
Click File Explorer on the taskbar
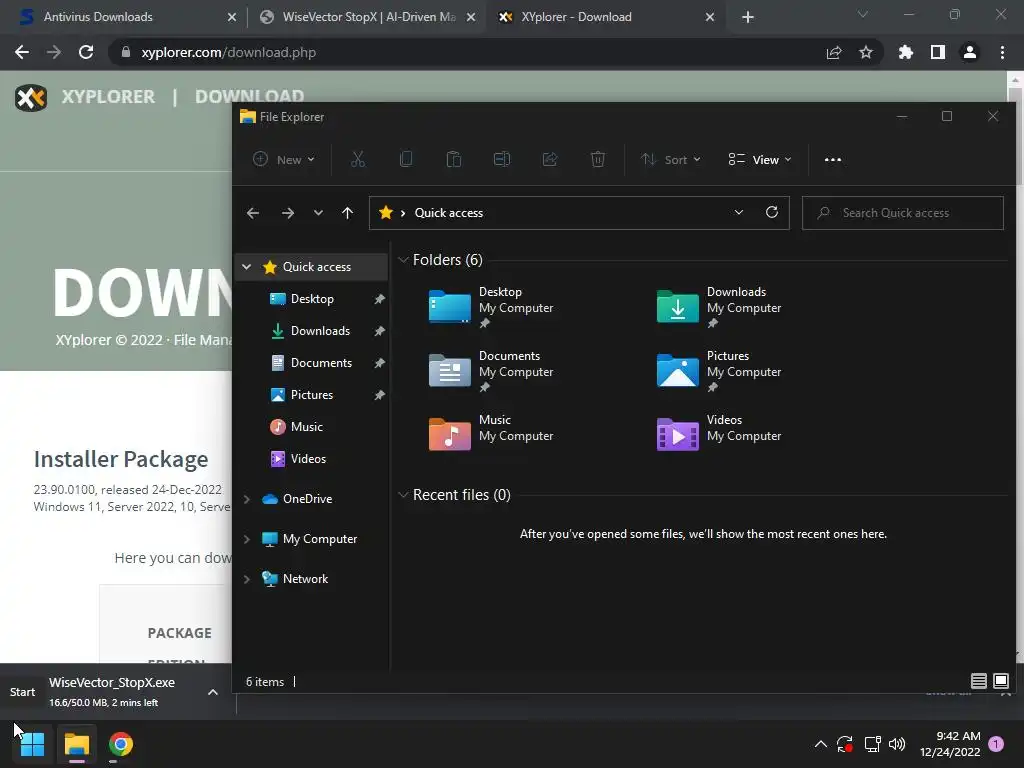point(77,744)
